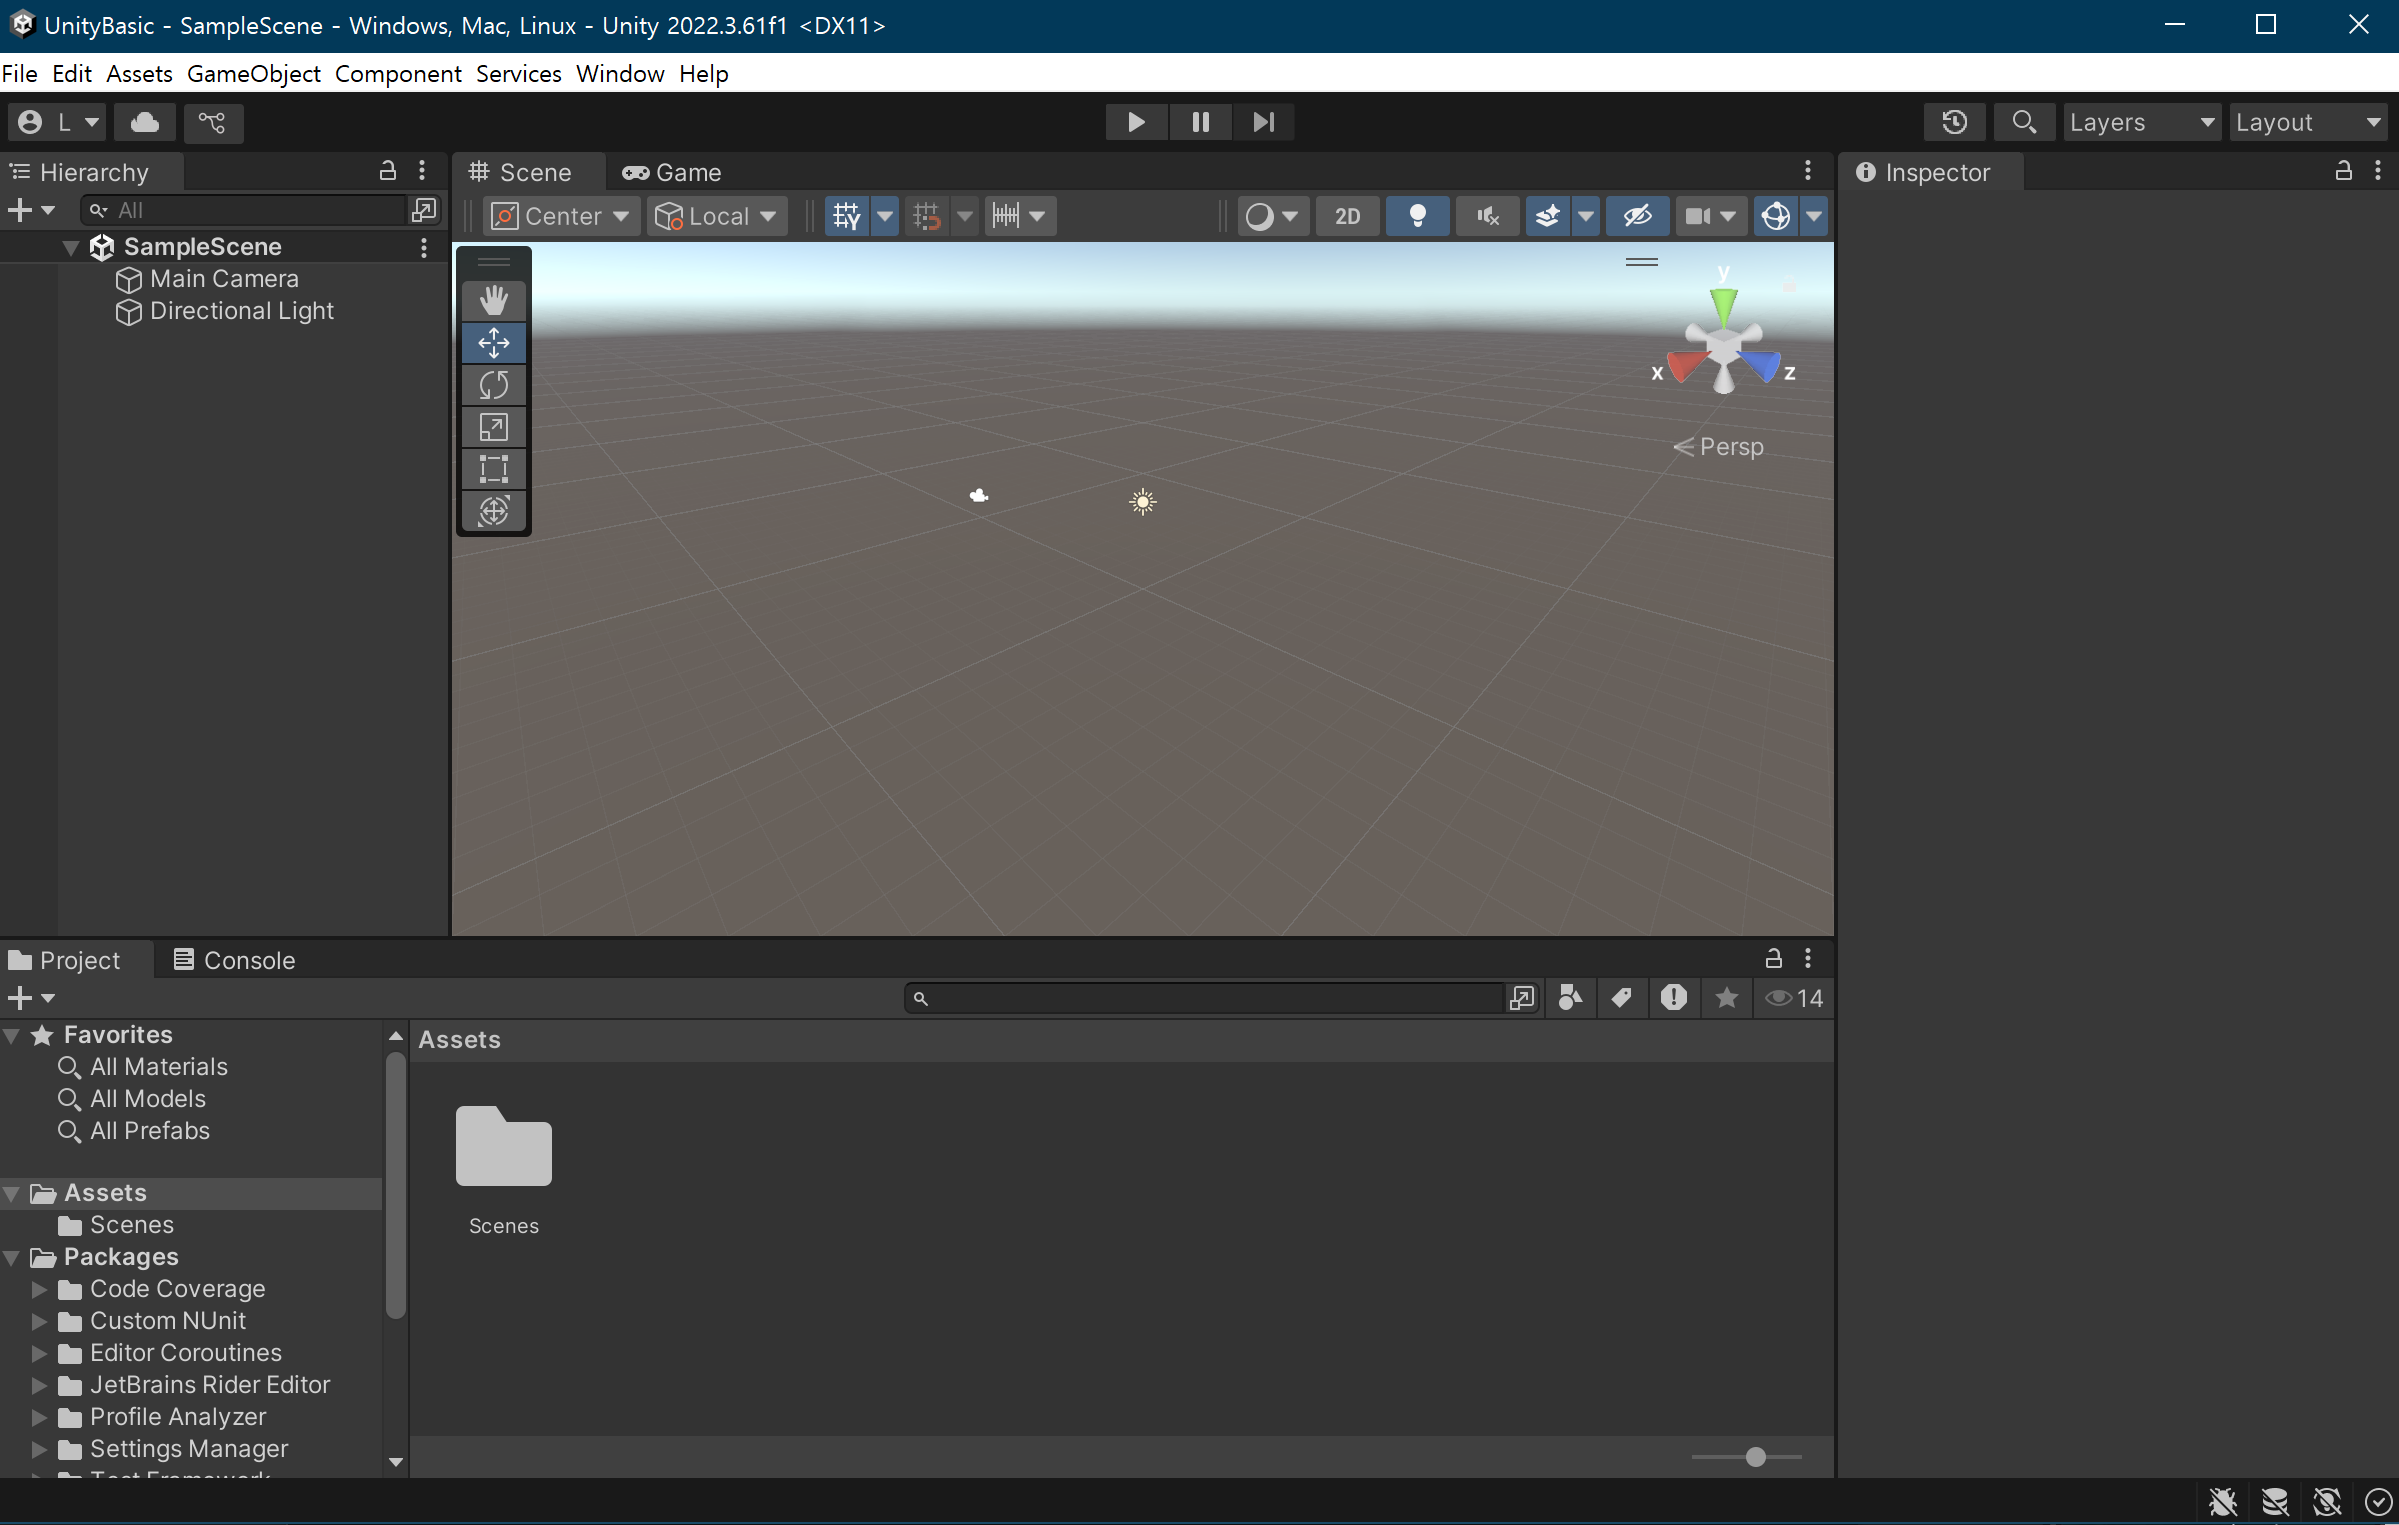Open the Undo History icon
Image resolution: width=2399 pixels, height=1525 pixels.
coord(1954,122)
